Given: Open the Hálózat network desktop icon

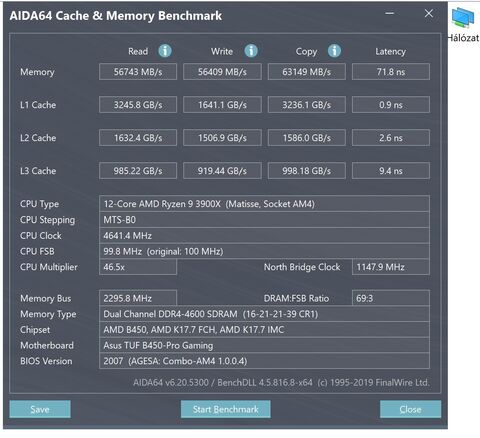Looking at the screenshot, I should (x=463, y=25).
